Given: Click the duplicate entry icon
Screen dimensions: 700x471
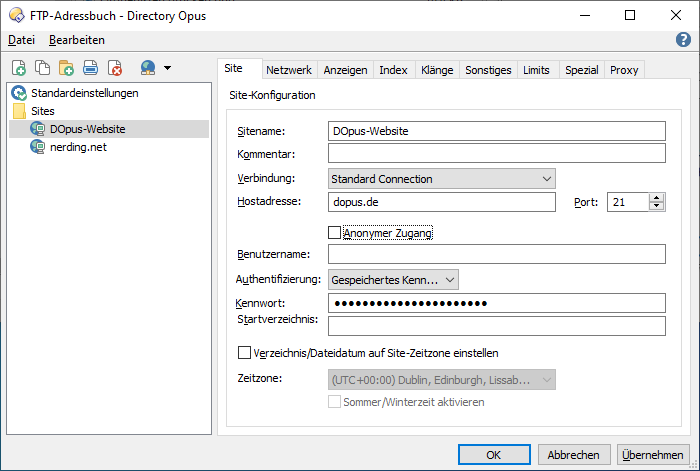Looking at the screenshot, I should 42,68.
